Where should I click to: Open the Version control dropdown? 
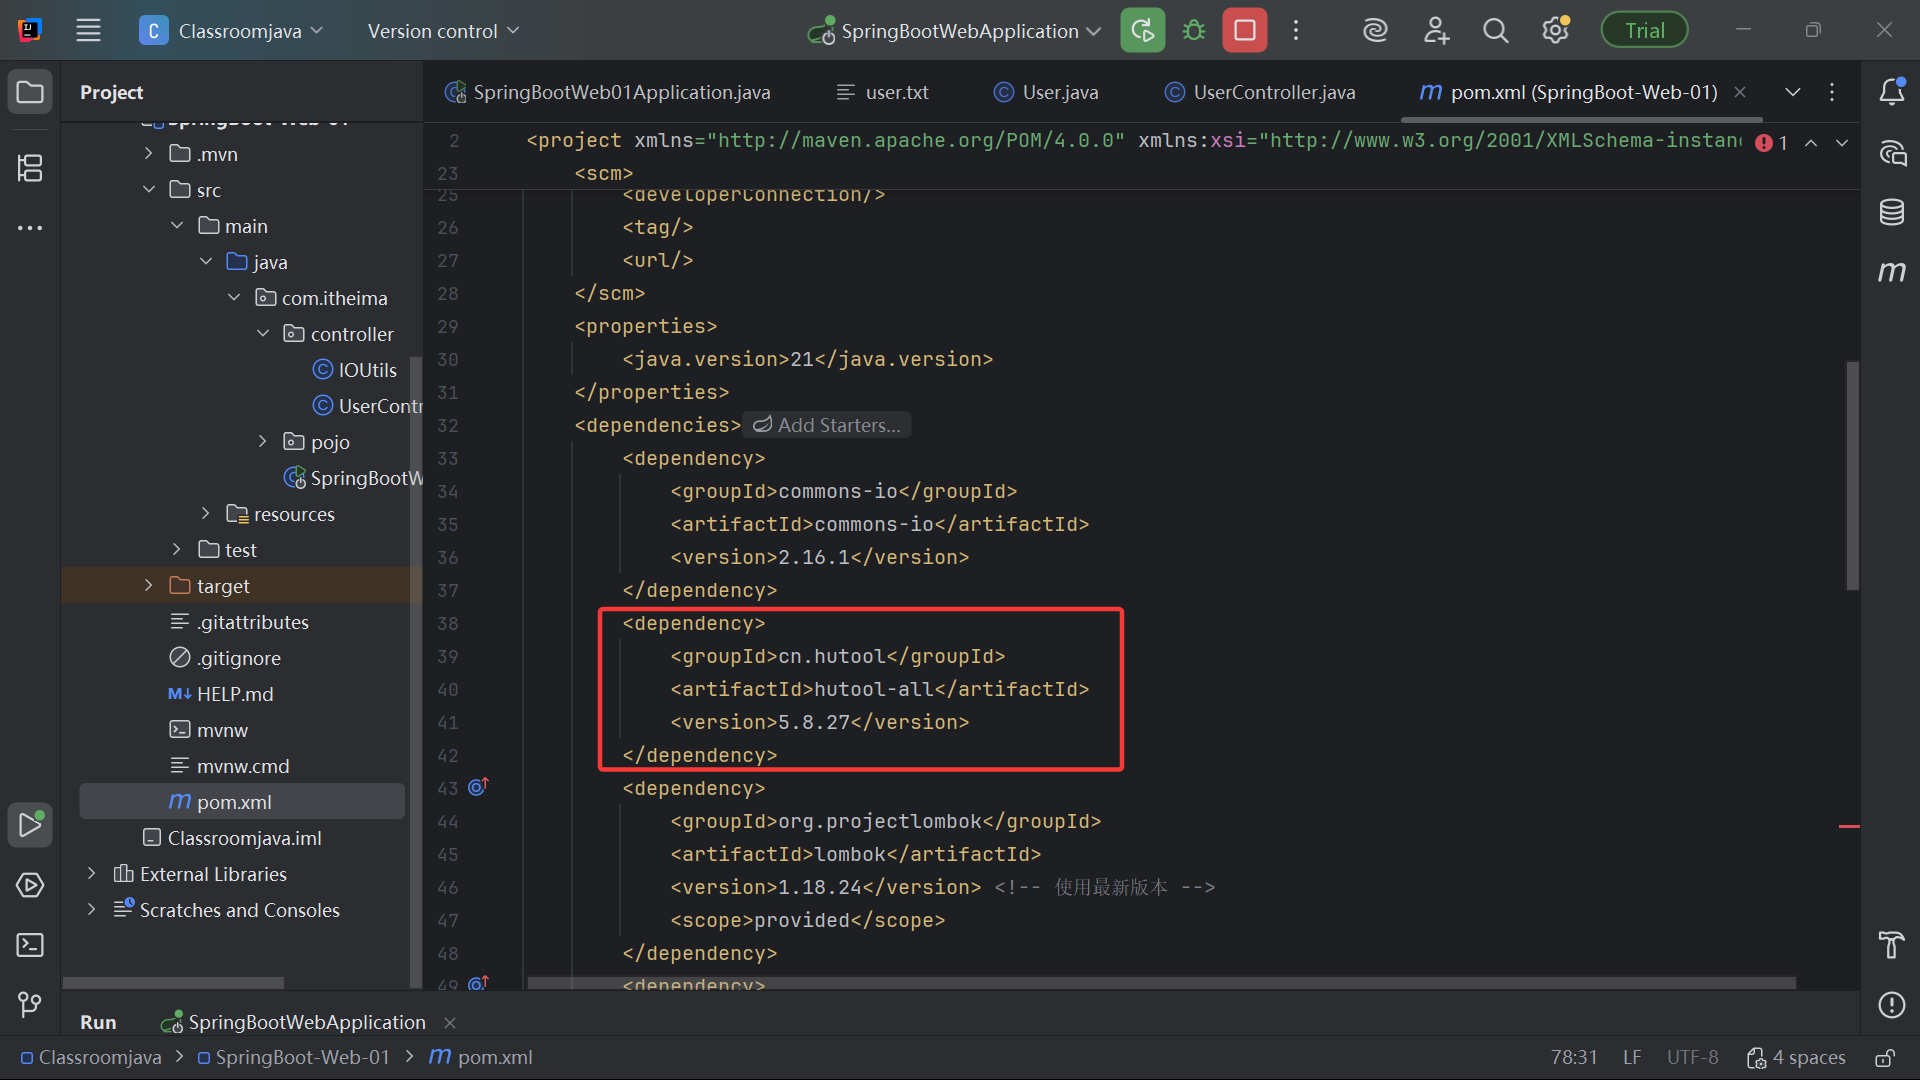[443, 31]
